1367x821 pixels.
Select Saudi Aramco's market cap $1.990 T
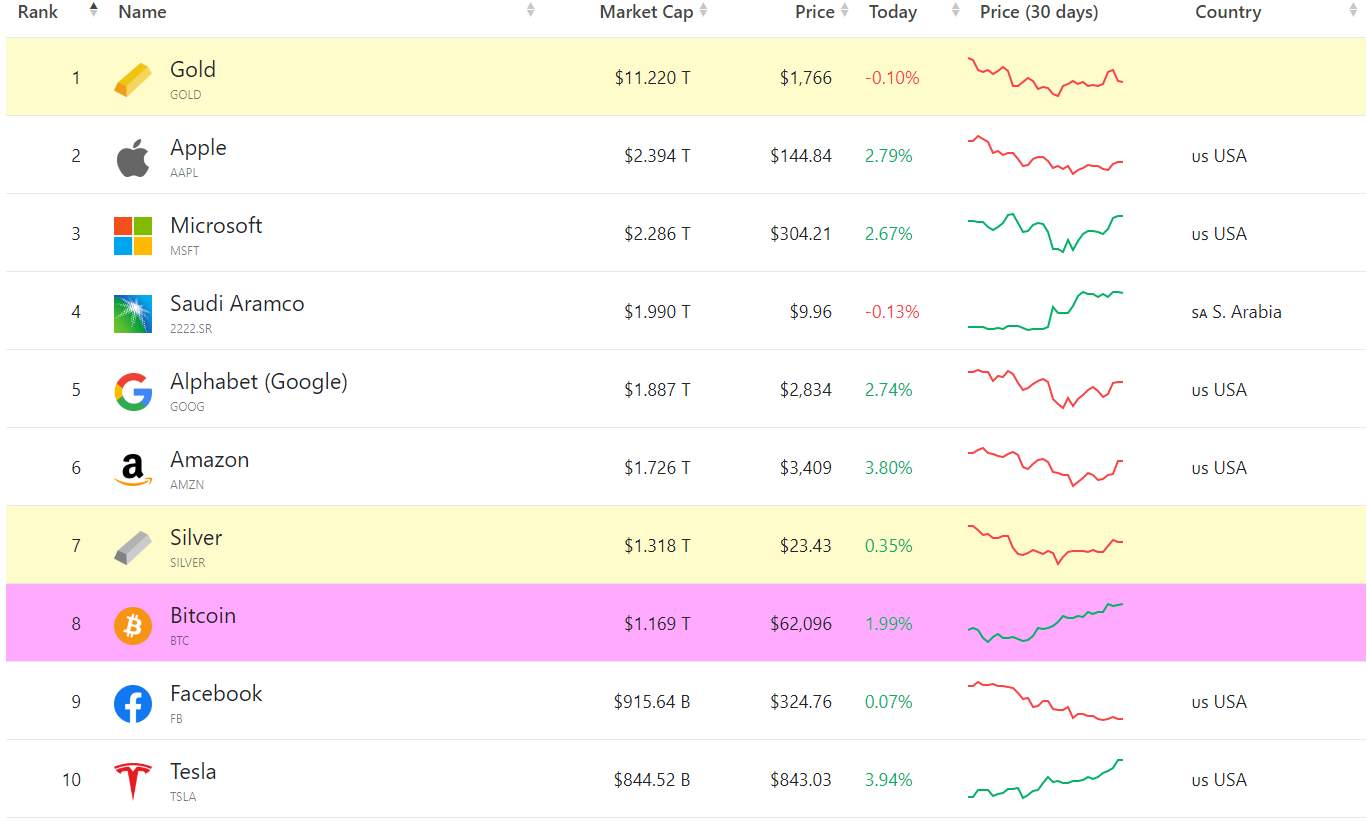pos(657,312)
